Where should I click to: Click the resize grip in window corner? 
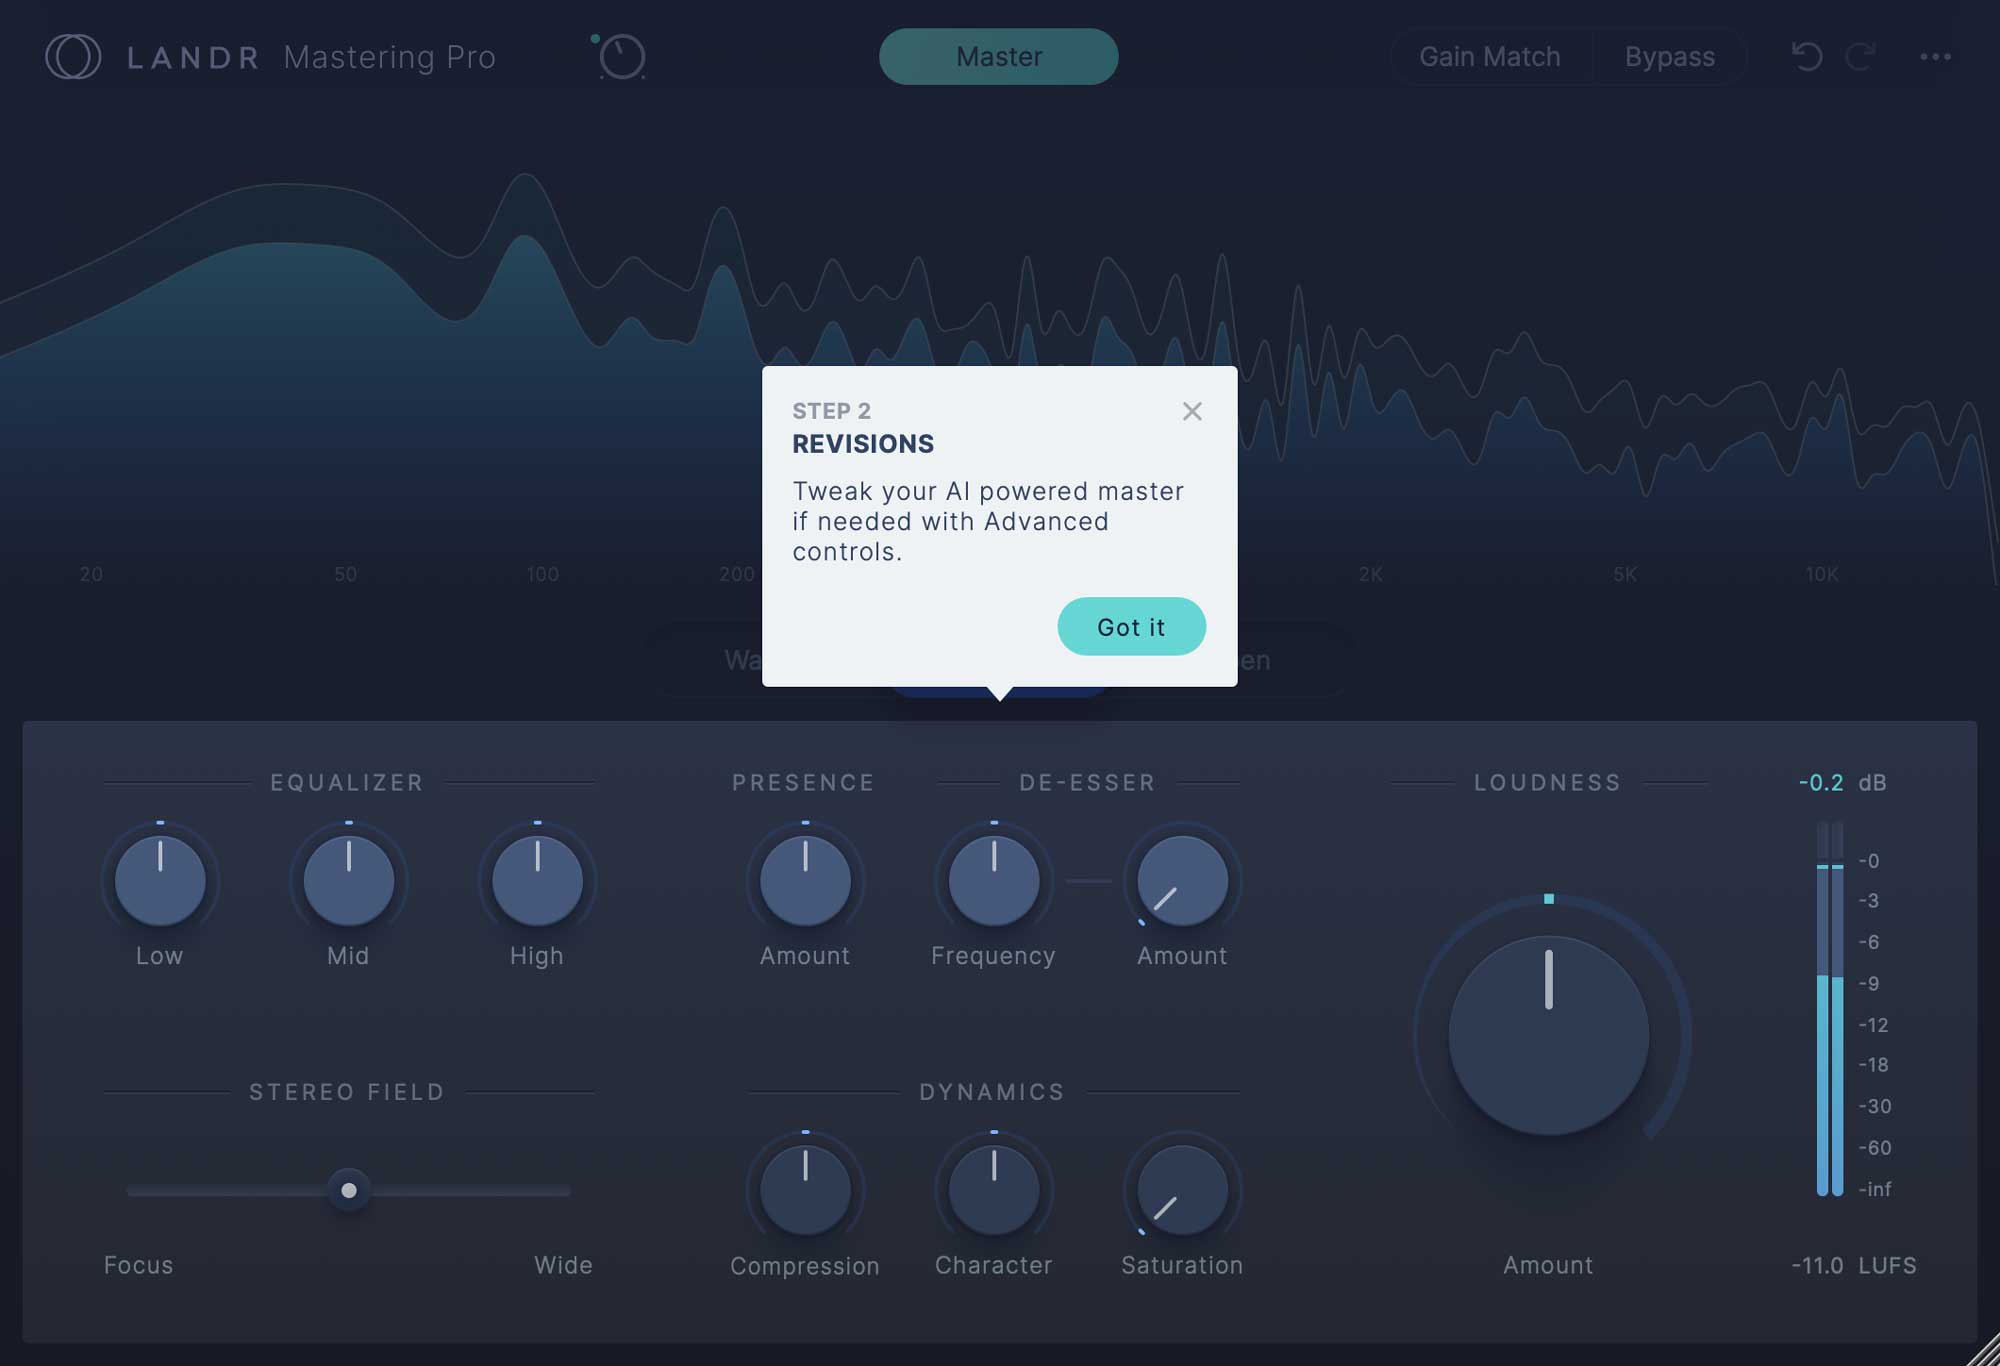[x=1983, y=1349]
